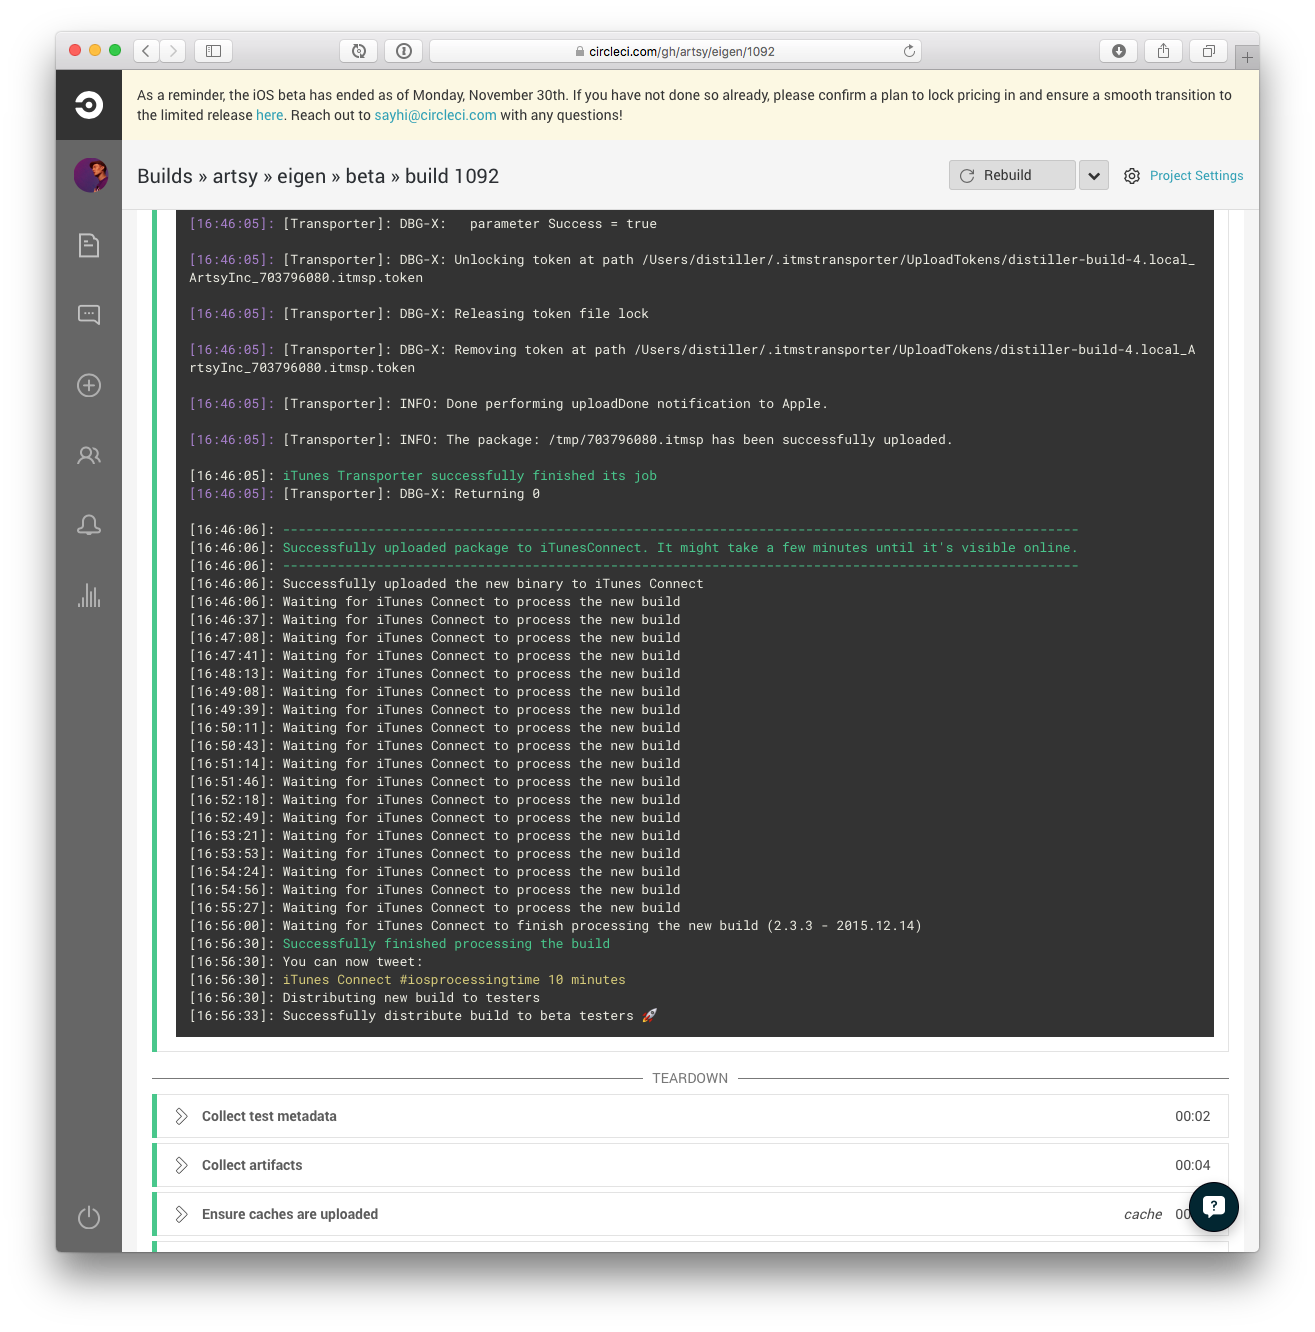Click the 00:02 duration value

tap(1193, 1116)
